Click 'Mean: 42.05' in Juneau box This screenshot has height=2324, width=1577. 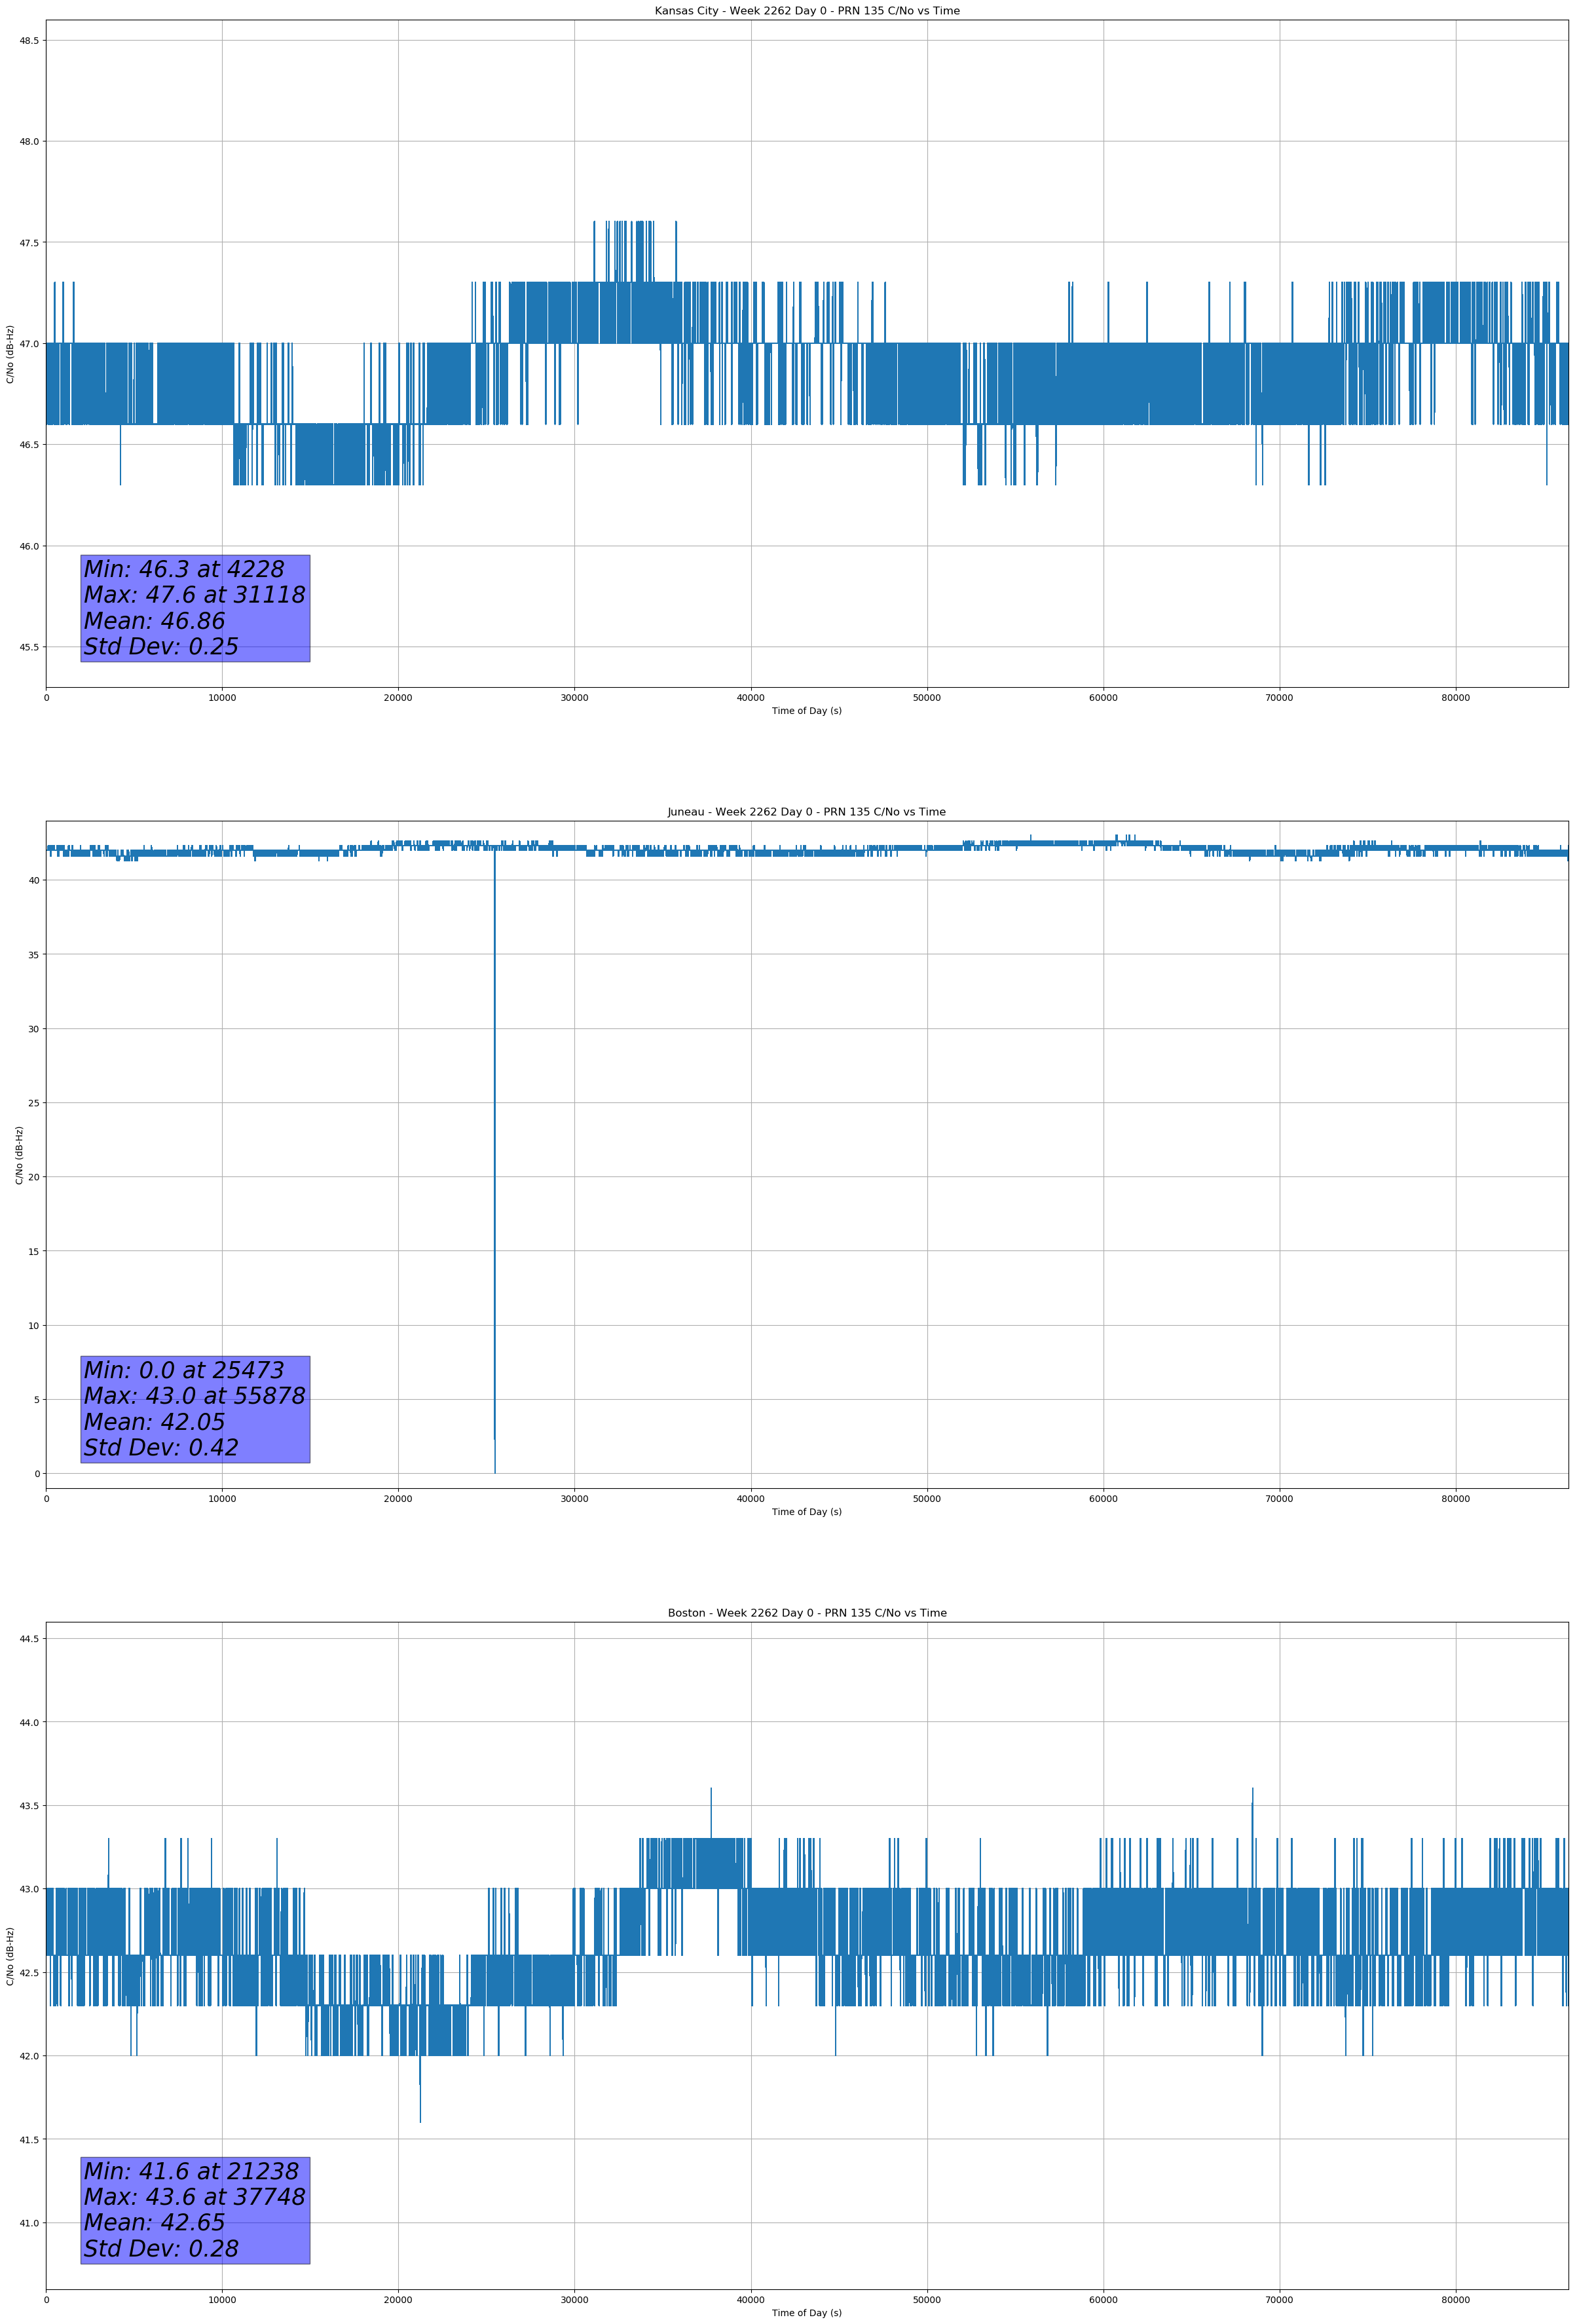click(x=154, y=1422)
